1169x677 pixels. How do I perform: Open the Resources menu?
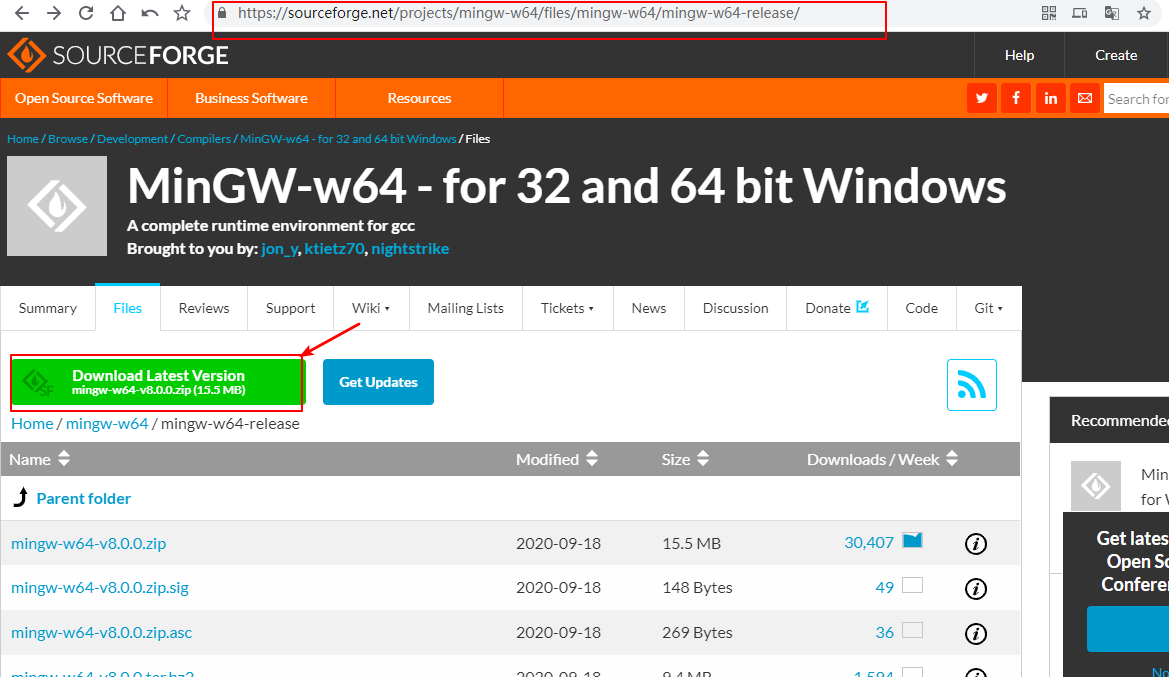coord(419,98)
